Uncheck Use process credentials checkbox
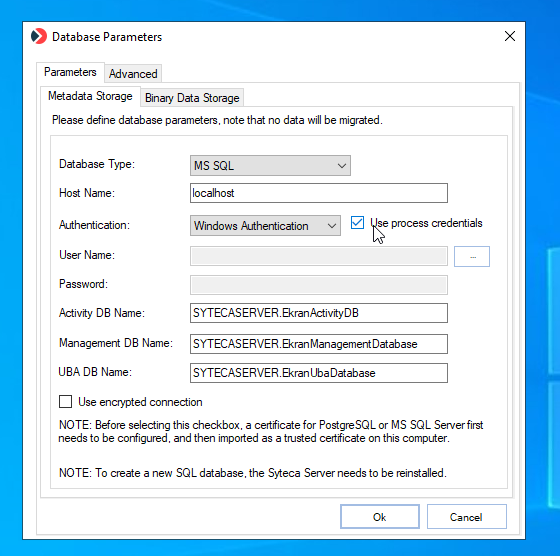Screen dimensions: 560x556 tap(357, 223)
